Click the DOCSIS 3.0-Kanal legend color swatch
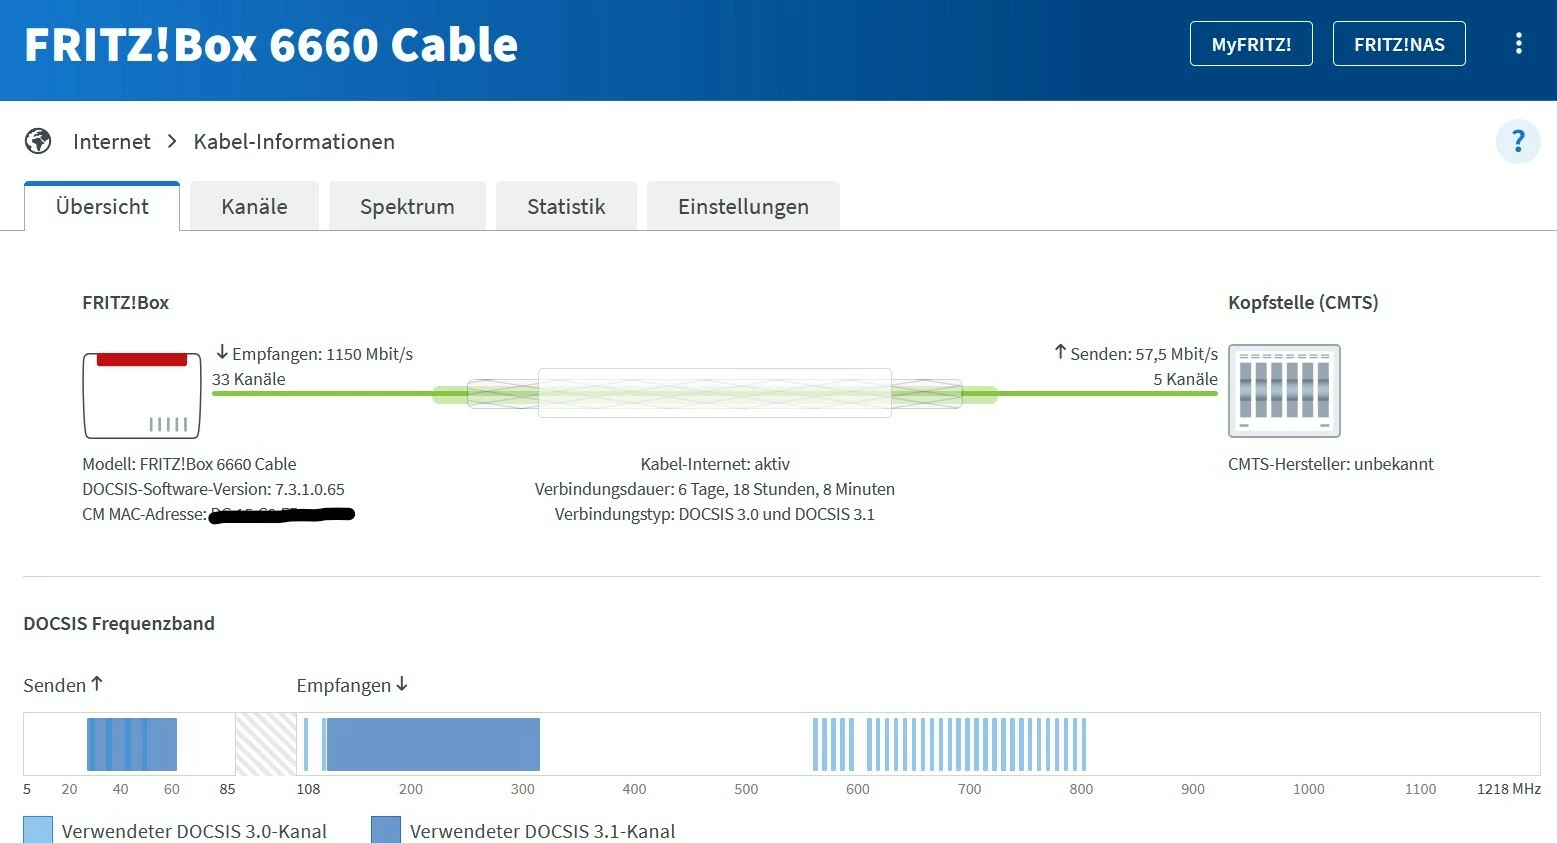1557x843 pixels. coord(38,830)
